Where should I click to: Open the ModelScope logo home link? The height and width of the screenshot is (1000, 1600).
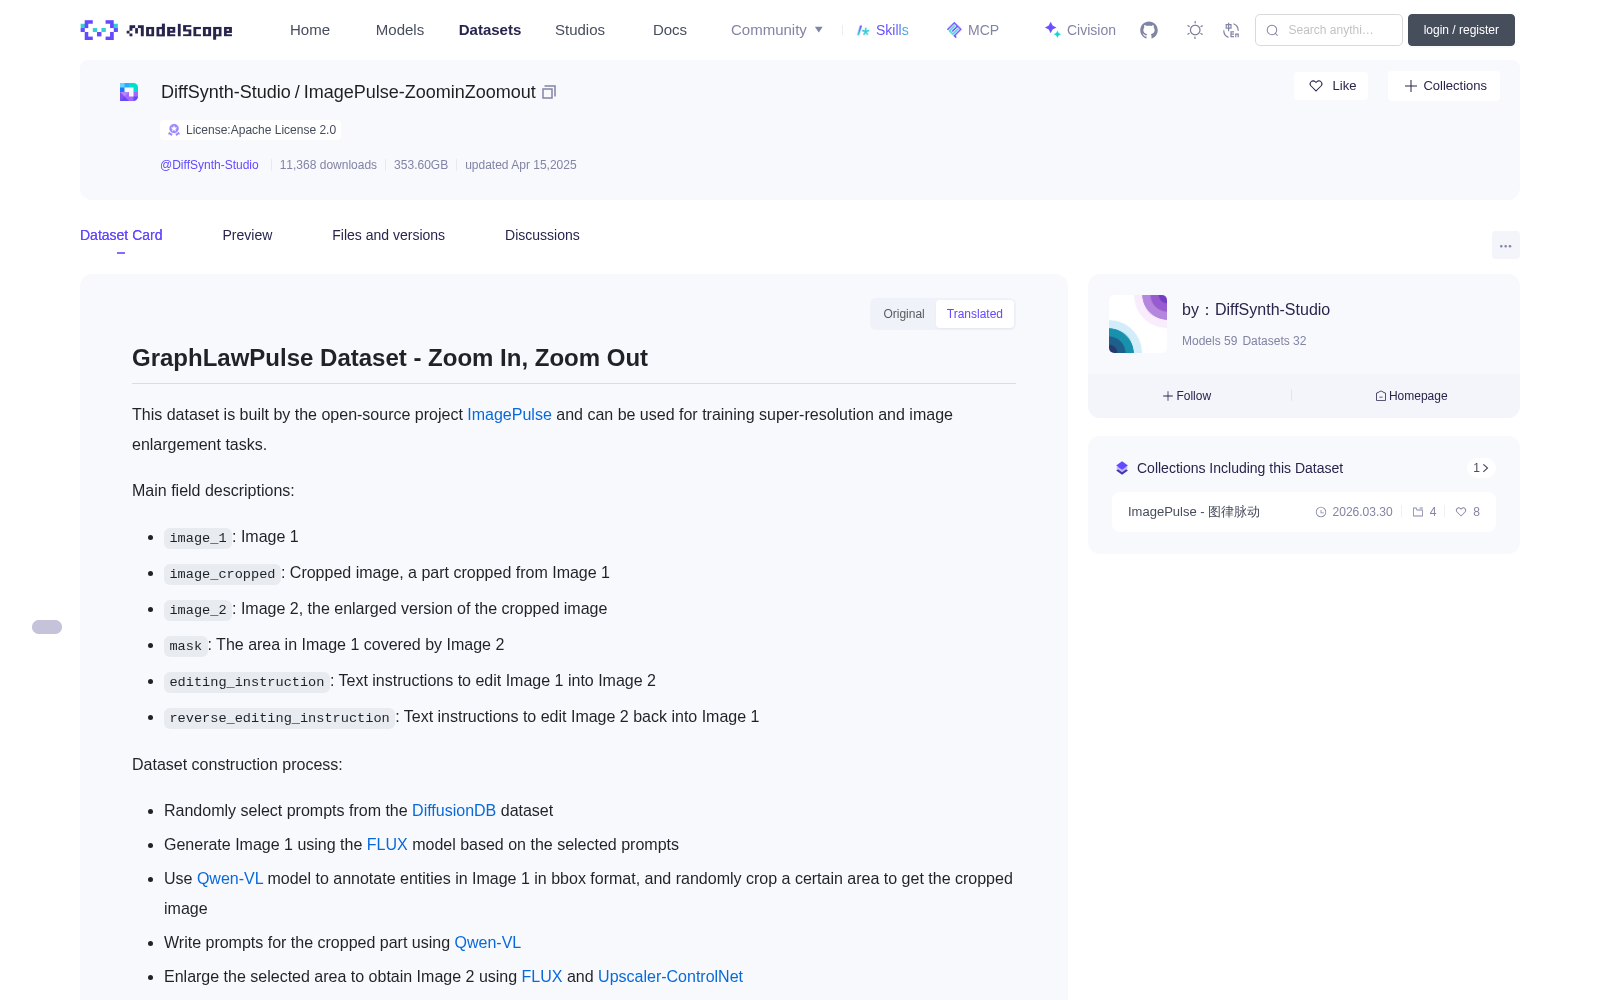pos(157,30)
